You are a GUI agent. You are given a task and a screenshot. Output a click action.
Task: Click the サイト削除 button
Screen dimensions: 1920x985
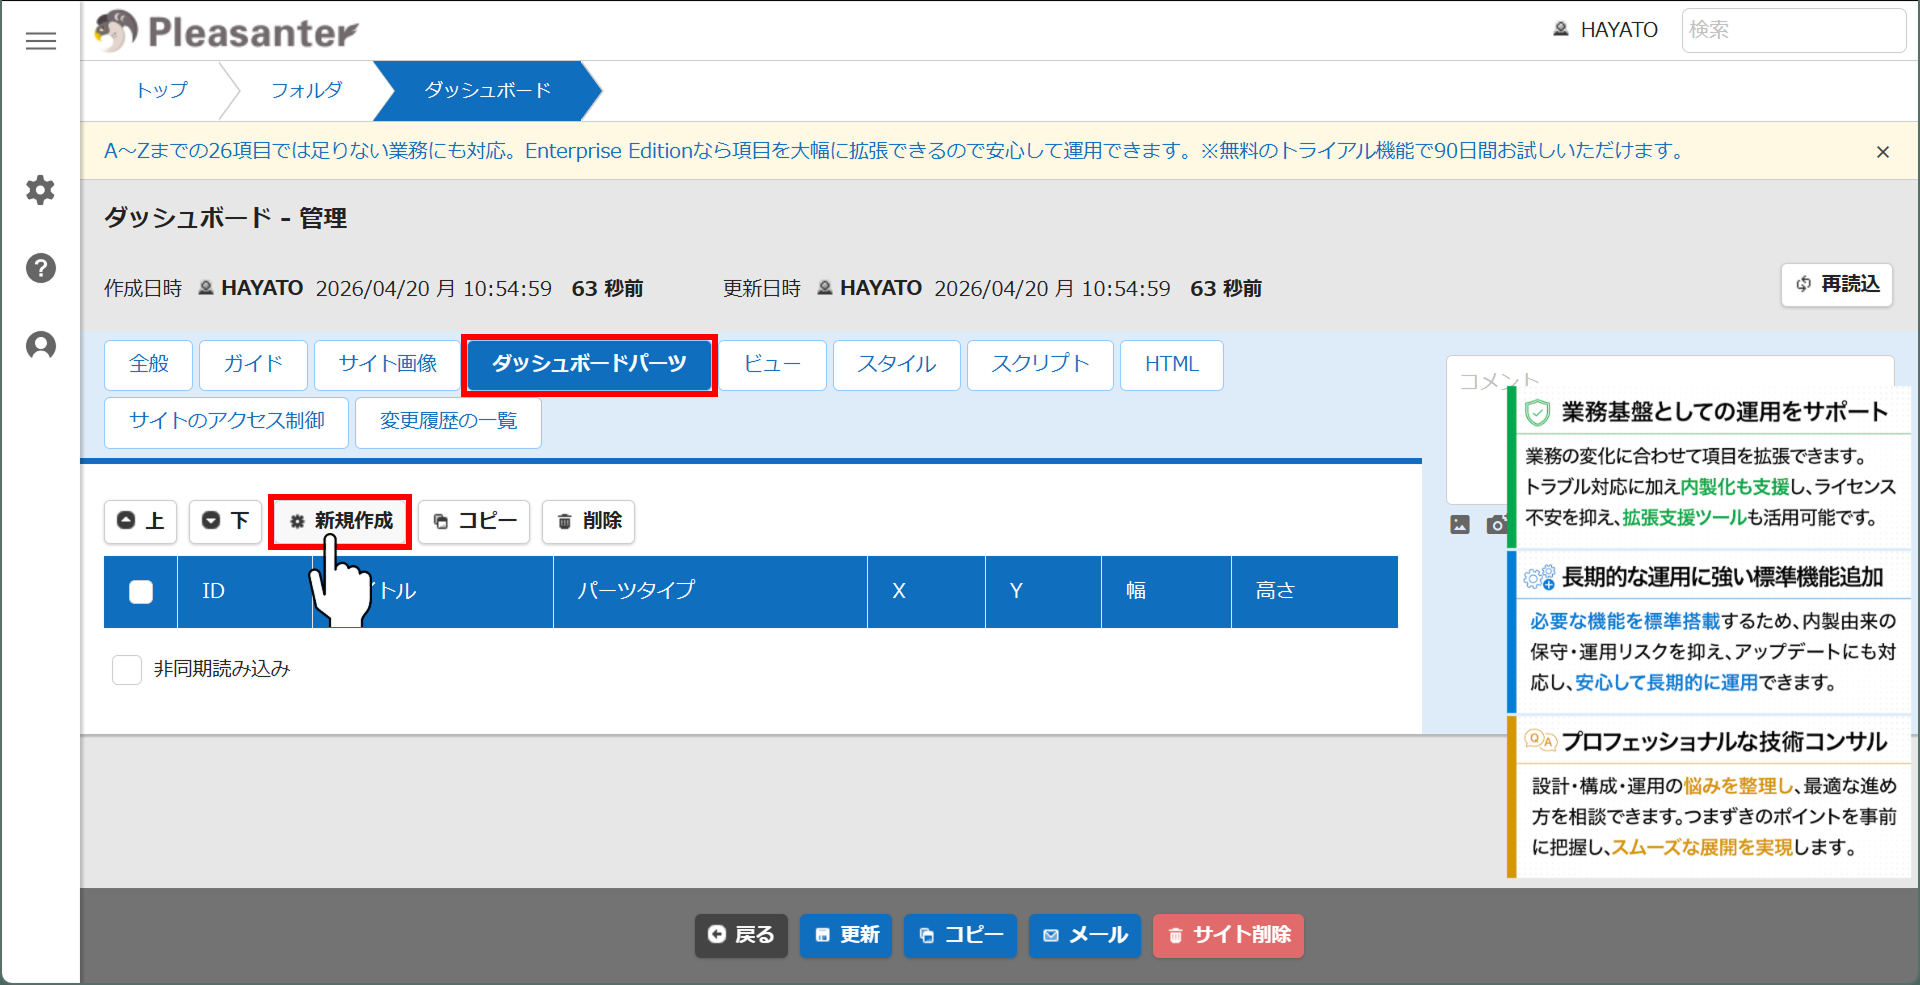coord(1228,936)
